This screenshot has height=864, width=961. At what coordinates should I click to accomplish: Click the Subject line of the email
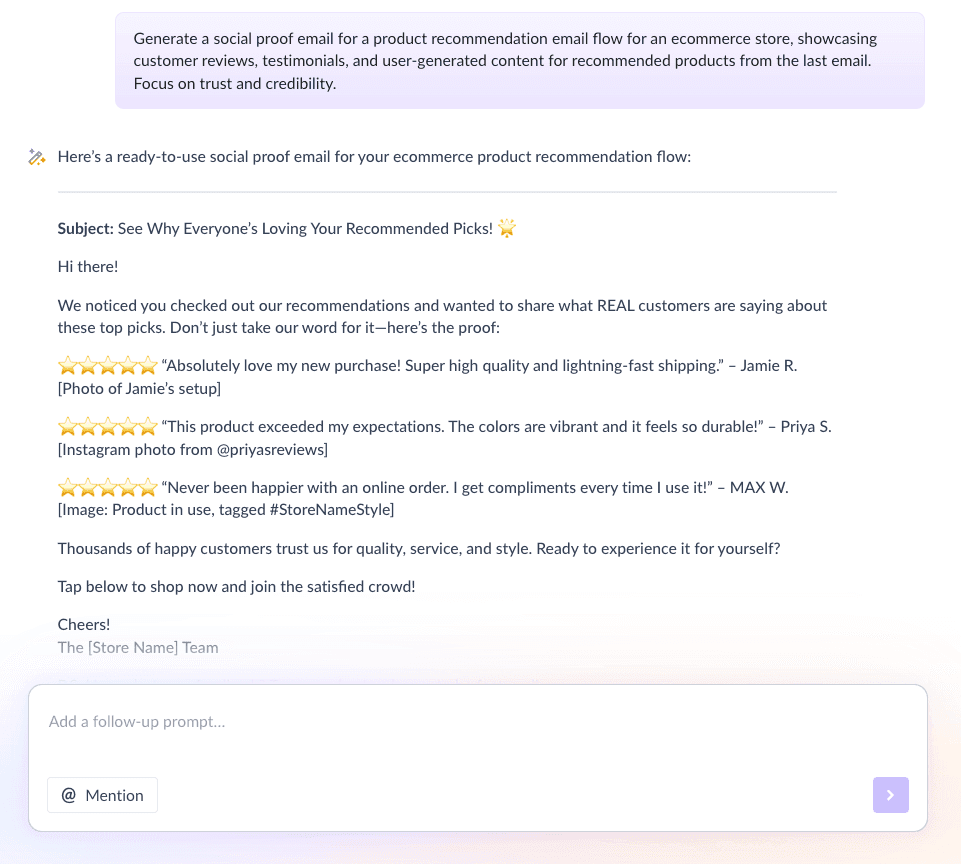pyautogui.click(x=85, y=228)
